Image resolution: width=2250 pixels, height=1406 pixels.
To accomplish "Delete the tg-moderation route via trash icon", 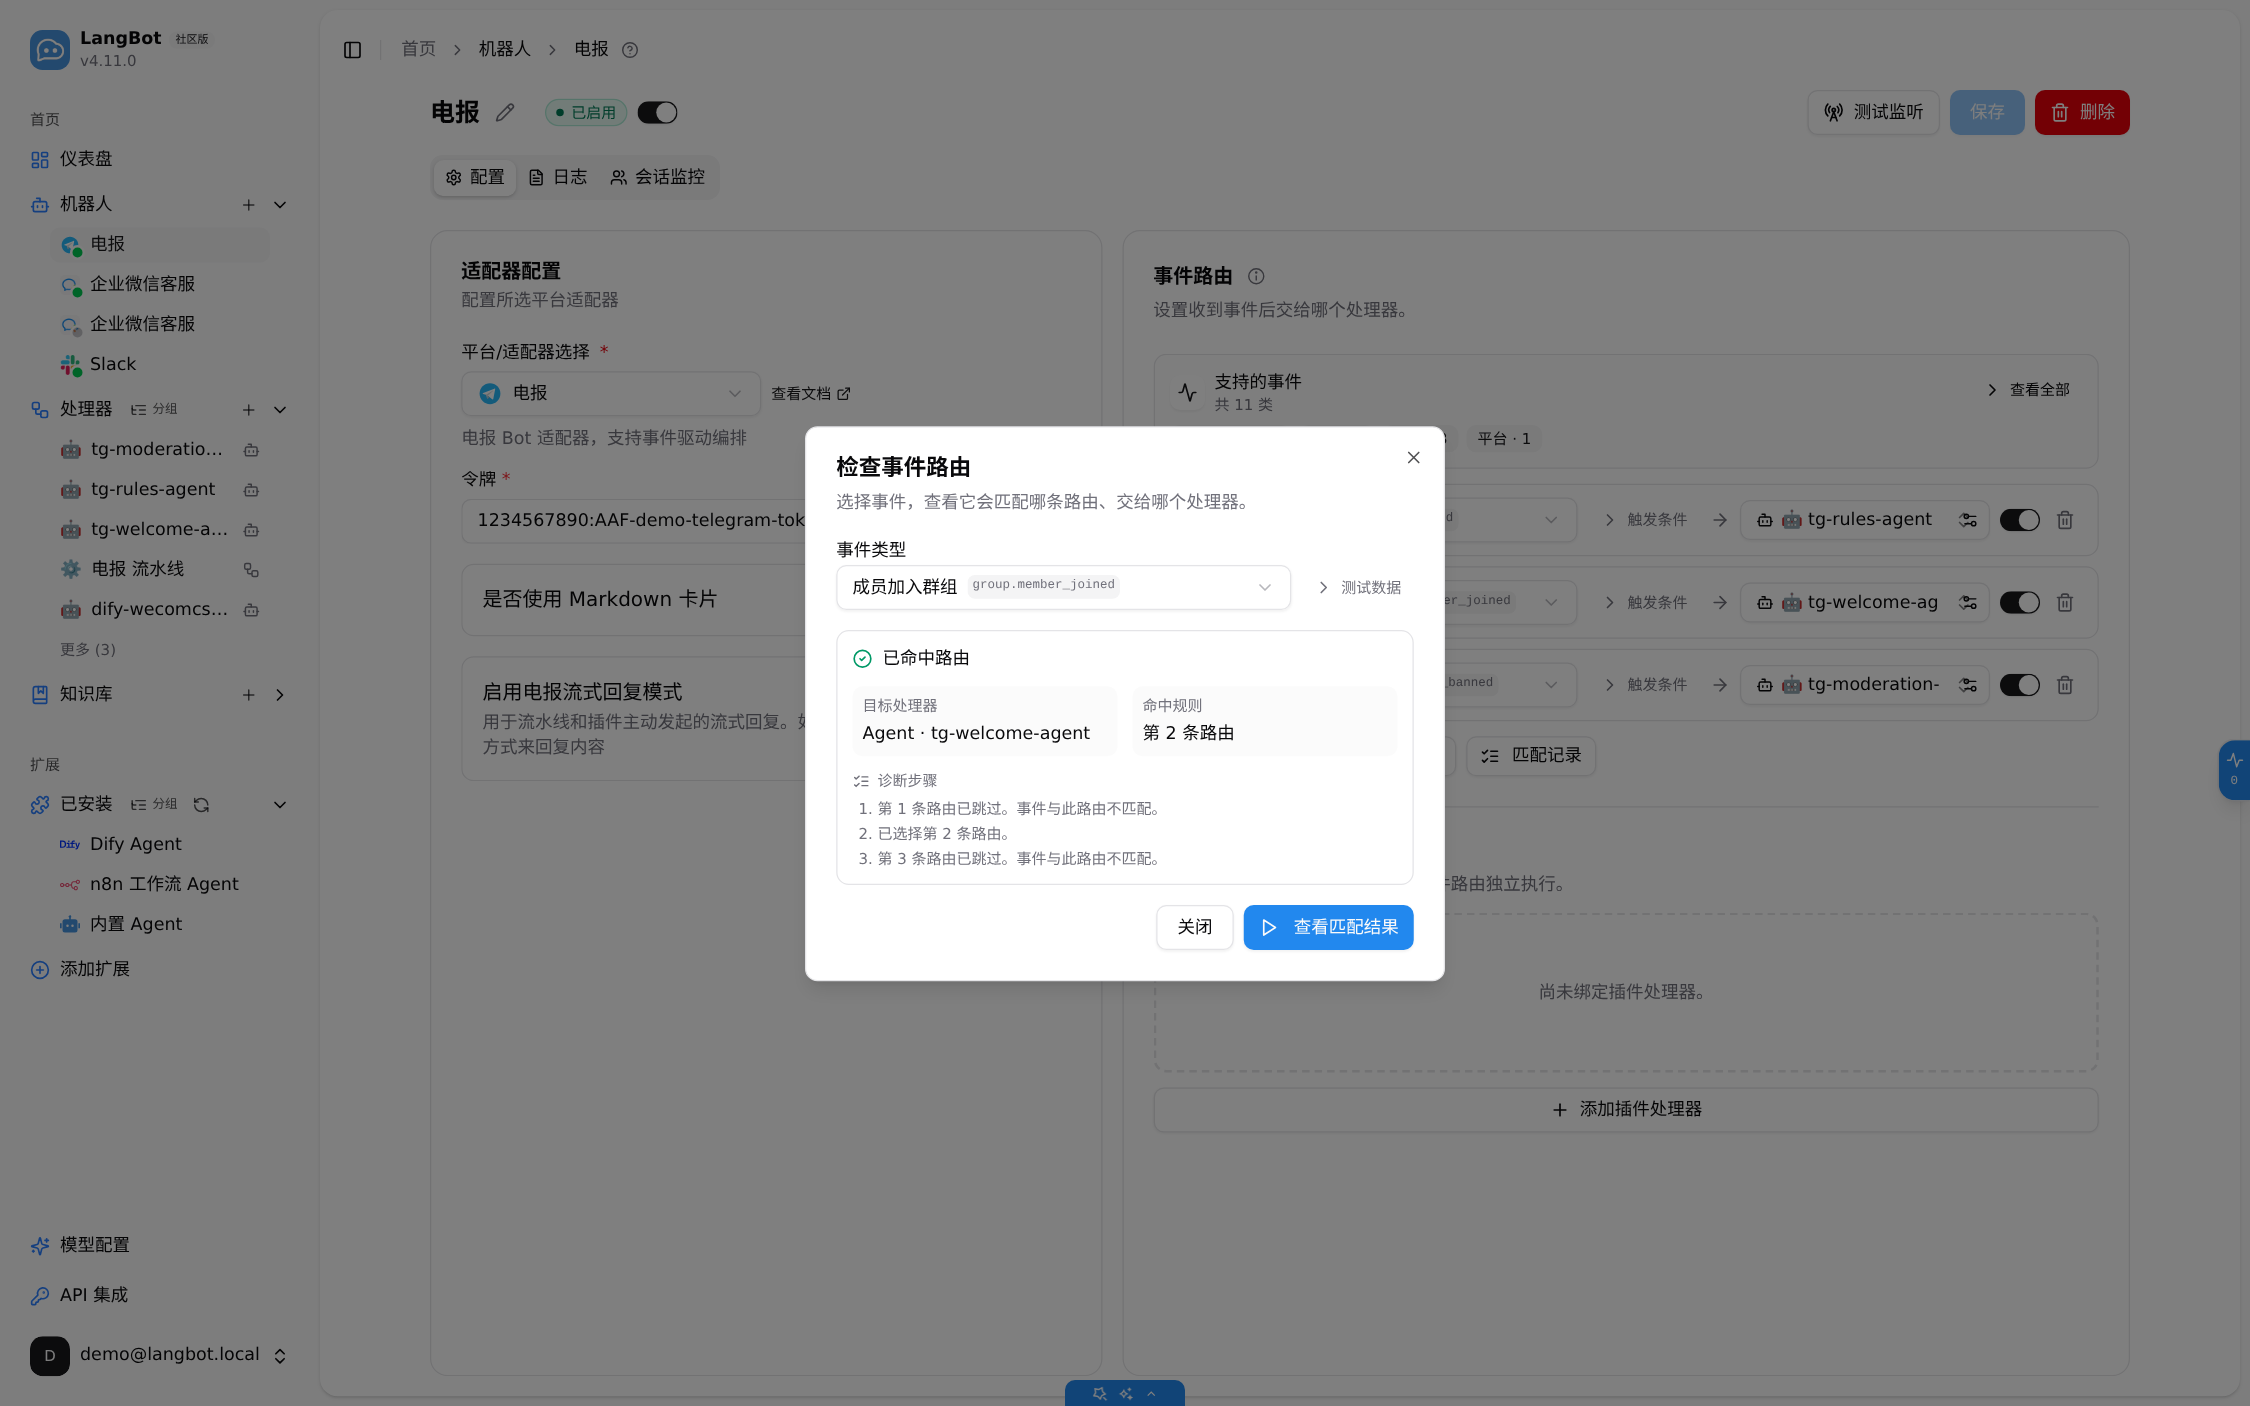I will (x=2065, y=685).
